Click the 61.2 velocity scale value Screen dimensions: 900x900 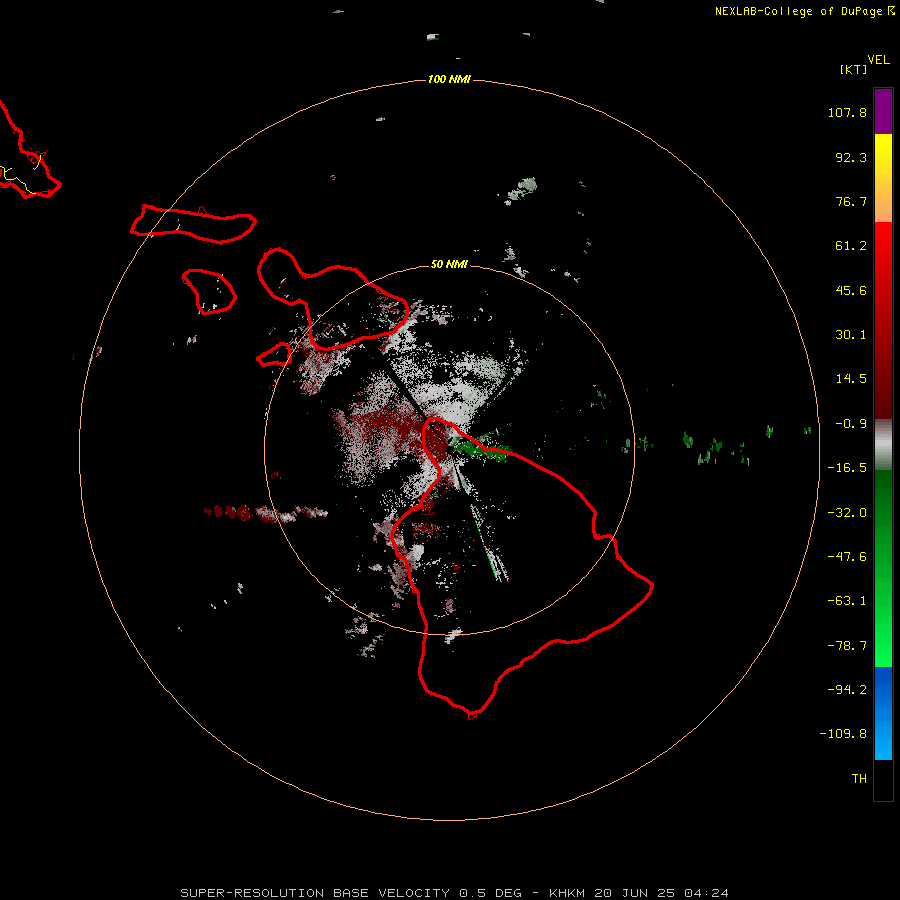click(851, 246)
